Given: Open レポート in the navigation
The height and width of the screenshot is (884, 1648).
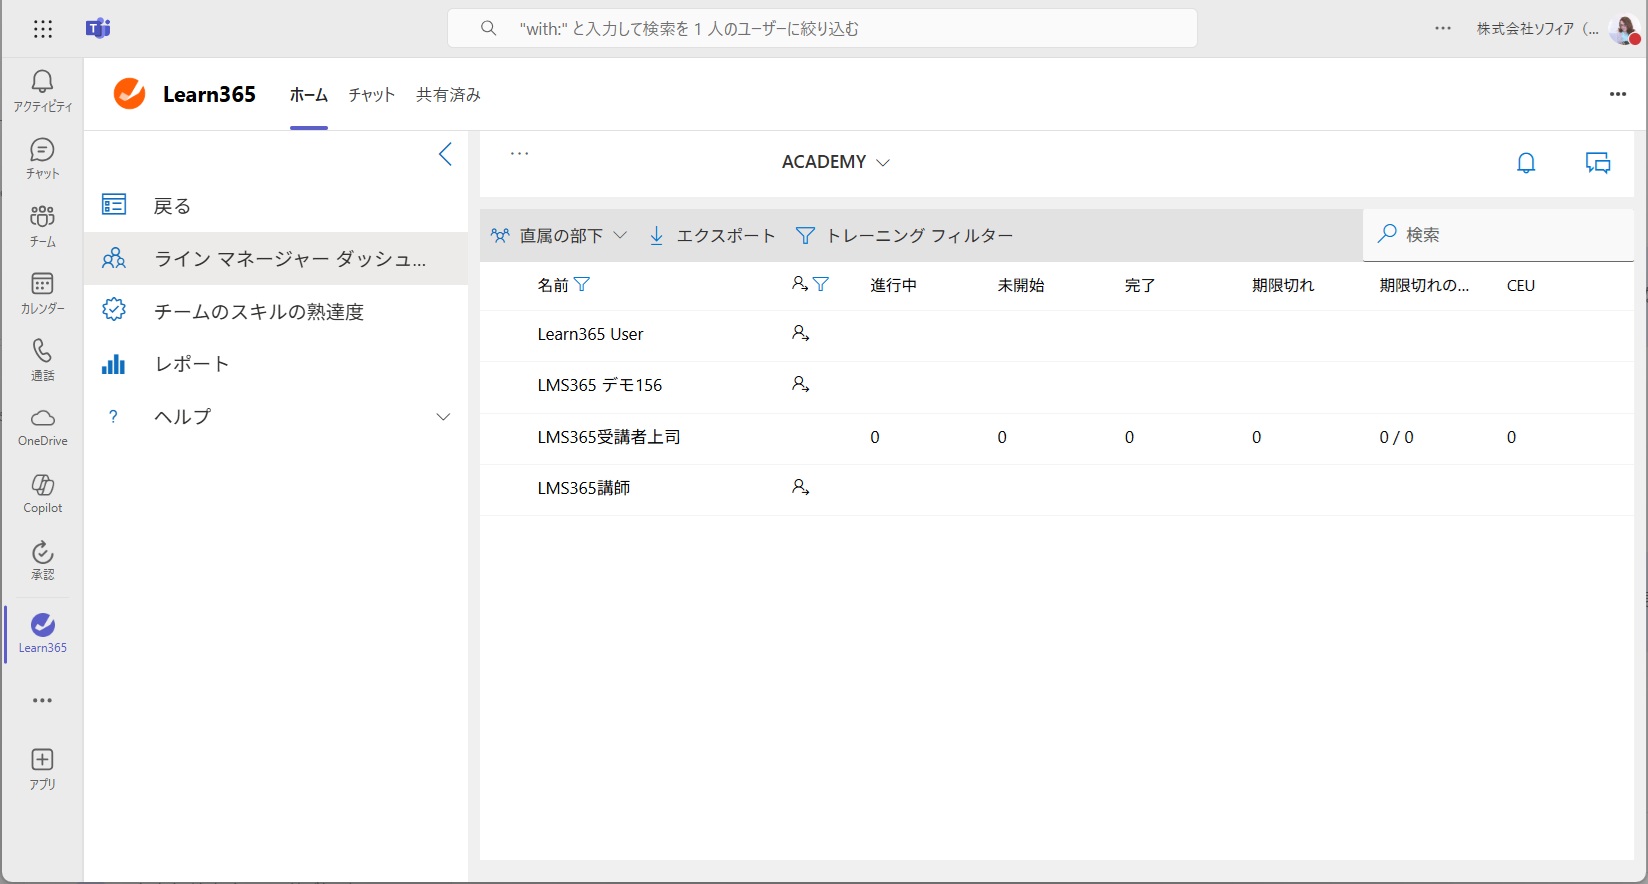Looking at the screenshot, I should [x=276, y=364].
